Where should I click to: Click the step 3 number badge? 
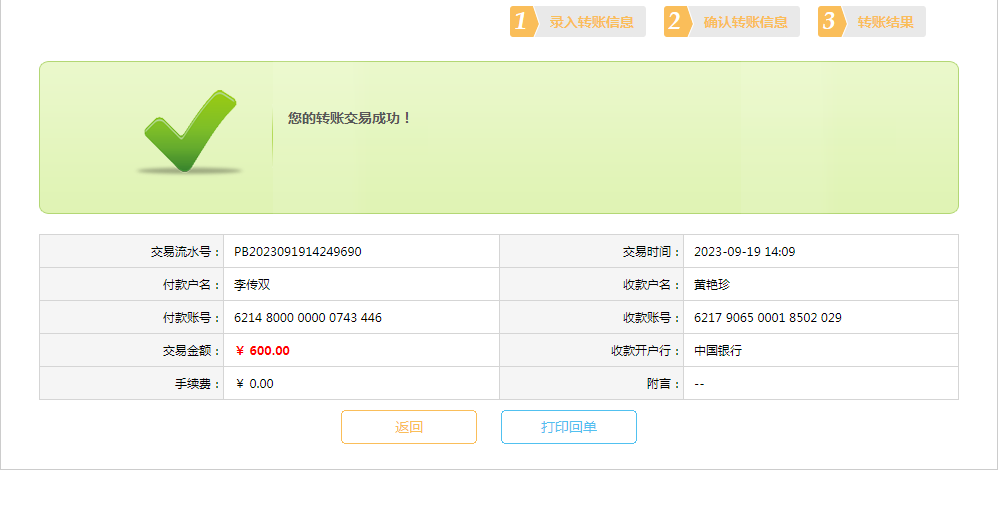click(x=829, y=22)
